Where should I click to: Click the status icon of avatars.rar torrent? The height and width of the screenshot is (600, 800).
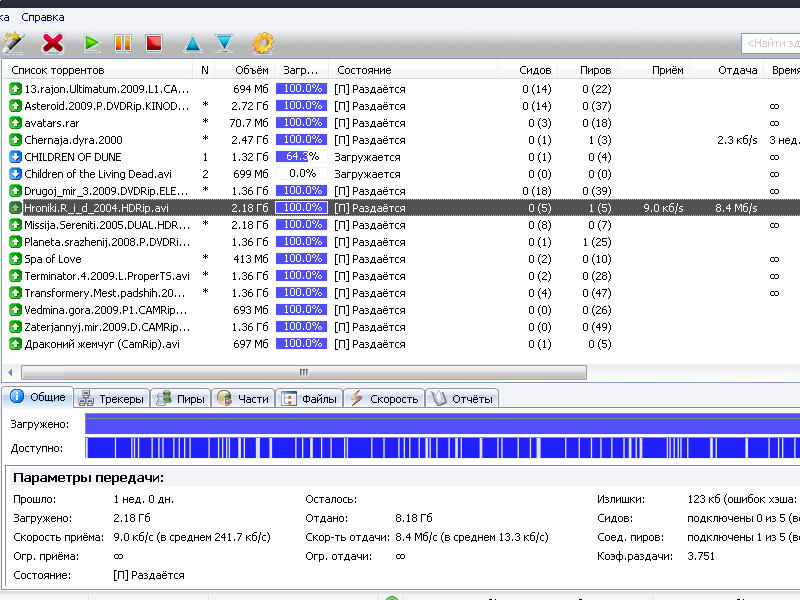[x=15, y=123]
